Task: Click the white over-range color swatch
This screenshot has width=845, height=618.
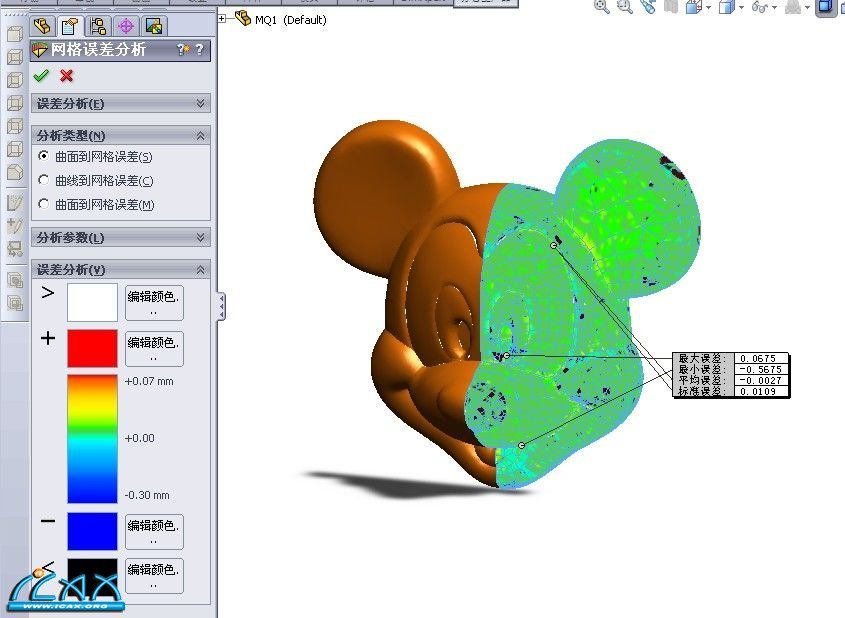Action: pos(92,302)
